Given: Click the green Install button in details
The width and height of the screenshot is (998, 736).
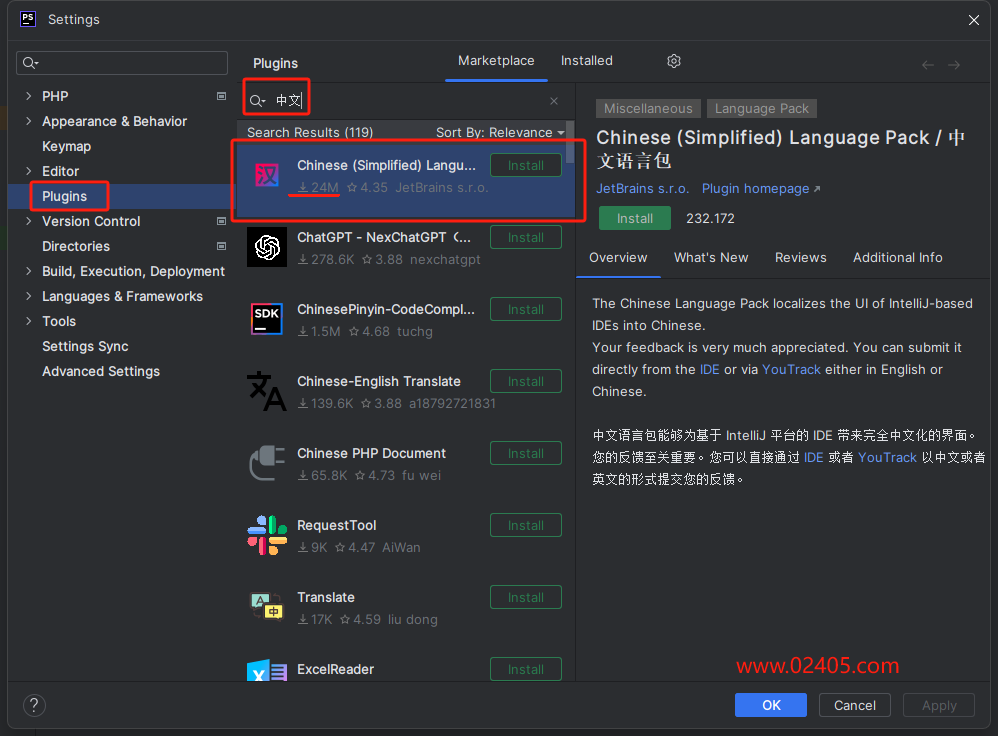Looking at the screenshot, I should (x=634, y=218).
